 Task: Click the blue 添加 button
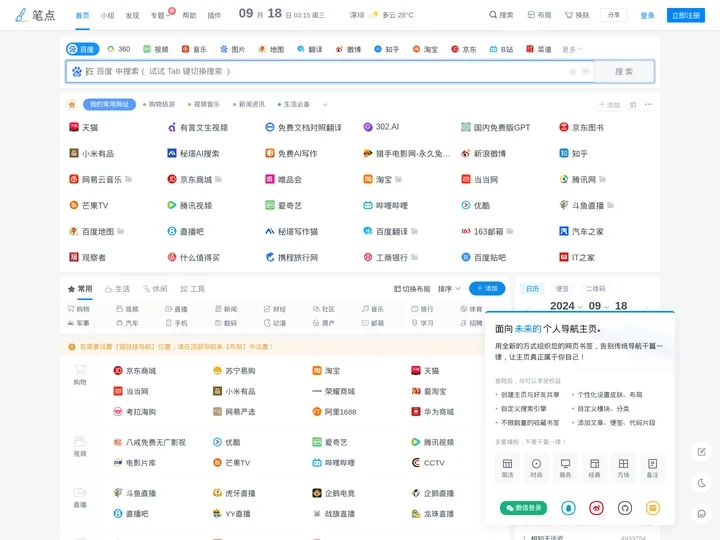tap(487, 288)
